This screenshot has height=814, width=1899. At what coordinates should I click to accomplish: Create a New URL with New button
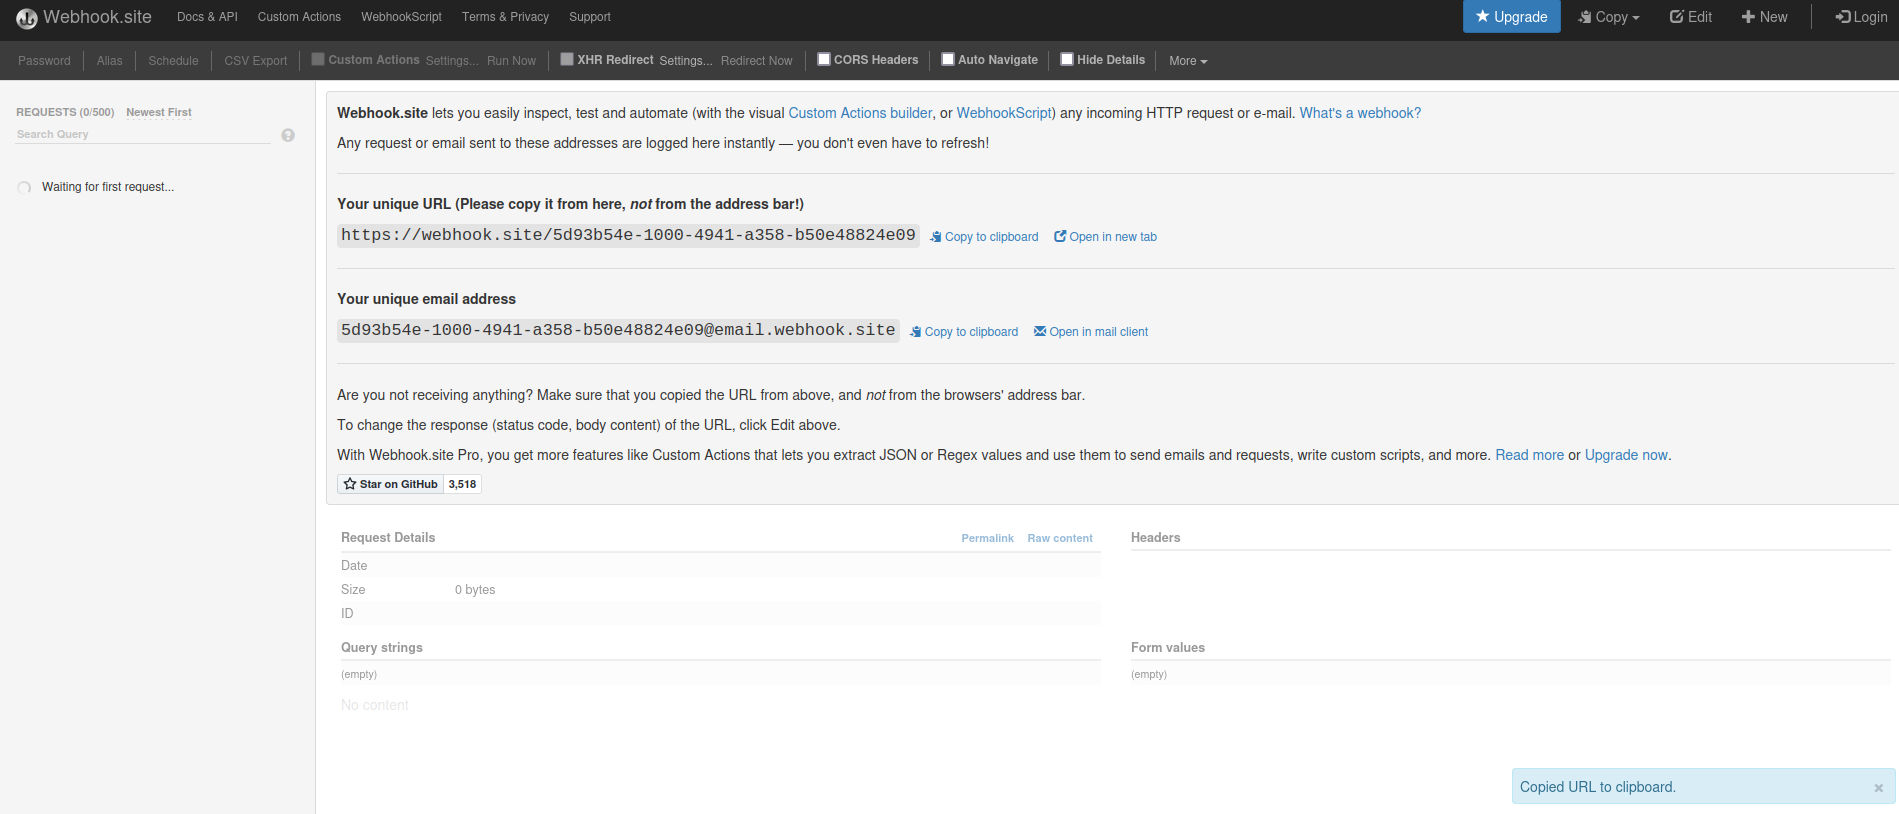click(x=1764, y=17)
